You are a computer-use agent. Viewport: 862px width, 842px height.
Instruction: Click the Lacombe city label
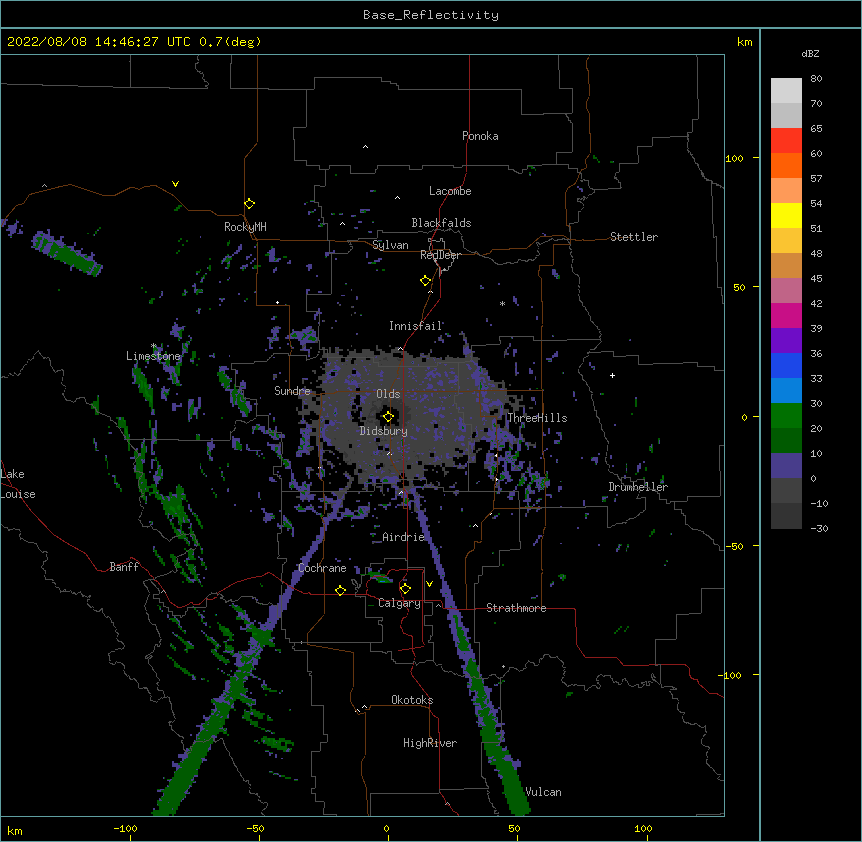tap(450, 191)
